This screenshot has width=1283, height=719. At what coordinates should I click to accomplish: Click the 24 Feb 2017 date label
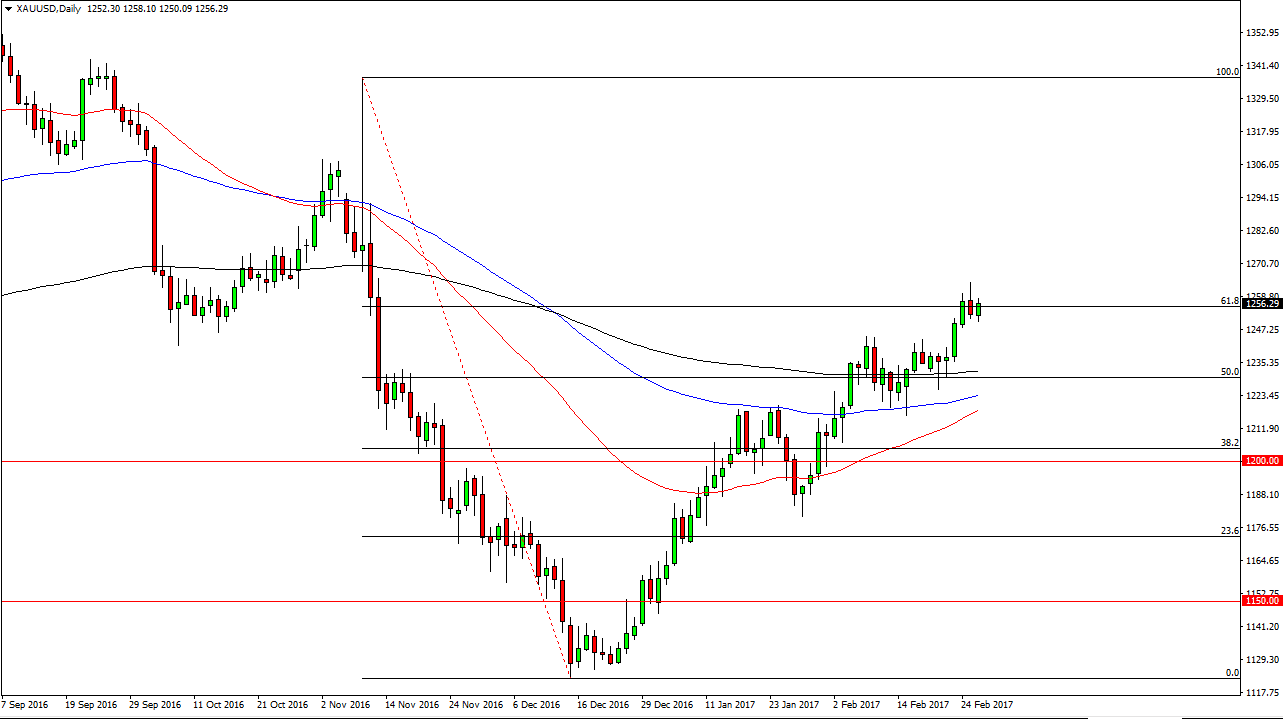tap(985, 704)
